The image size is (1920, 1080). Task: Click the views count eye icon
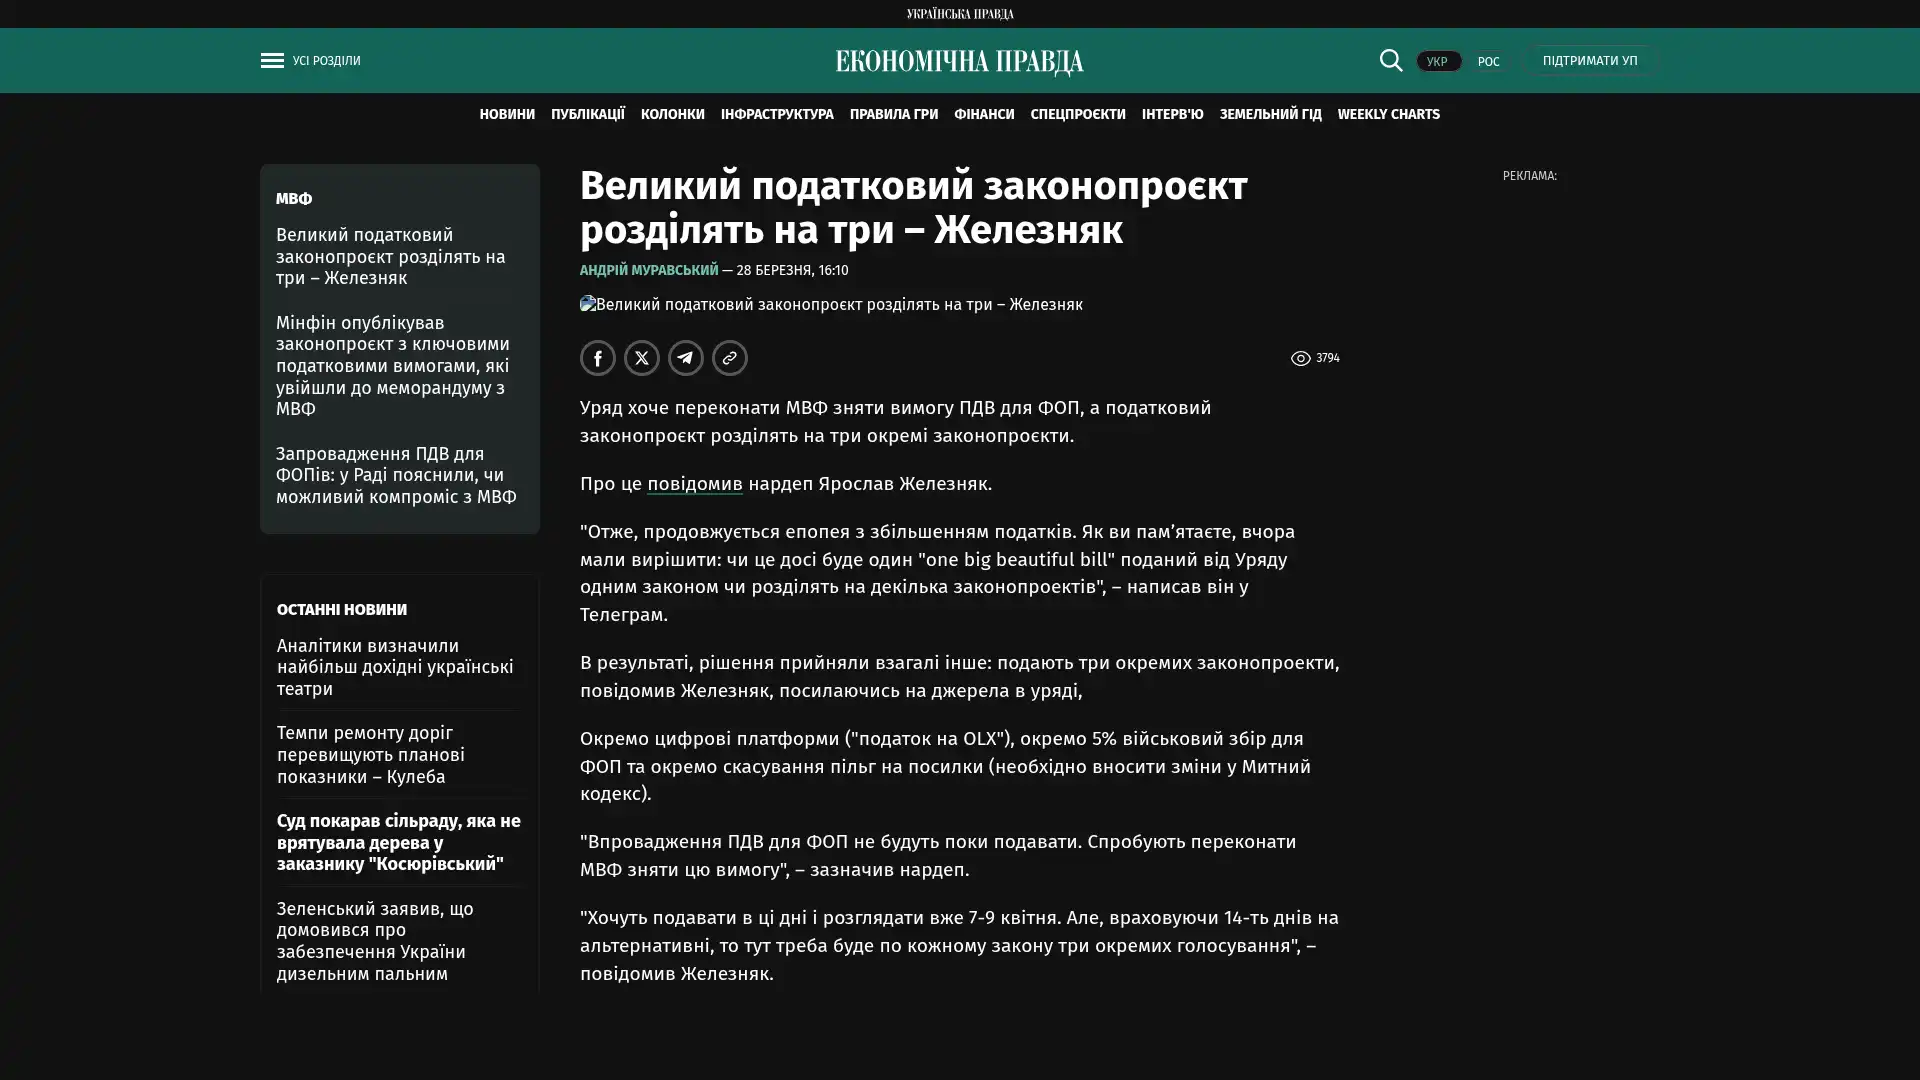click(x=1300, y=358)
